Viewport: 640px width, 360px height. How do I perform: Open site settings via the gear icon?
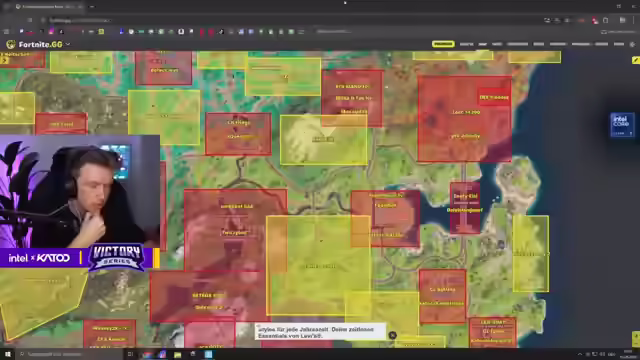point(632,44)
